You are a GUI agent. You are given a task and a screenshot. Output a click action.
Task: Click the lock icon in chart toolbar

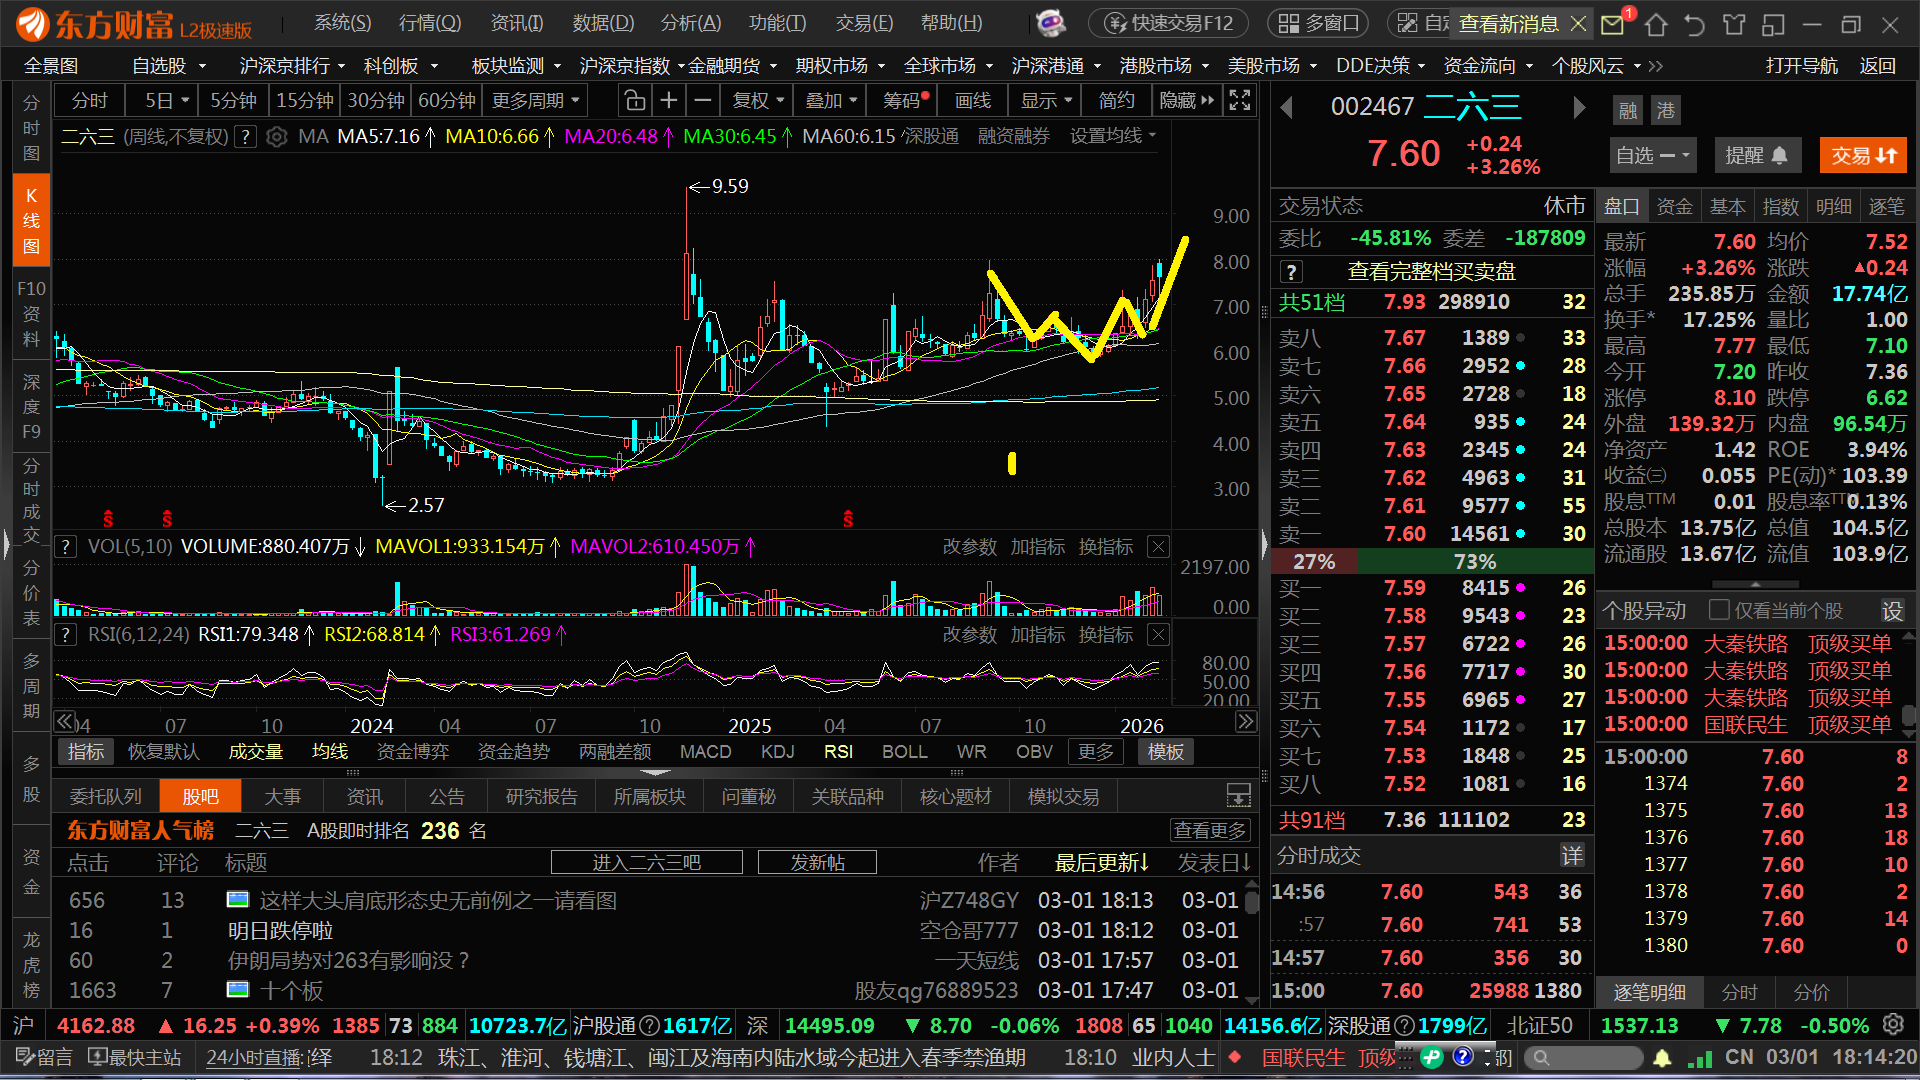coord(634,101)
